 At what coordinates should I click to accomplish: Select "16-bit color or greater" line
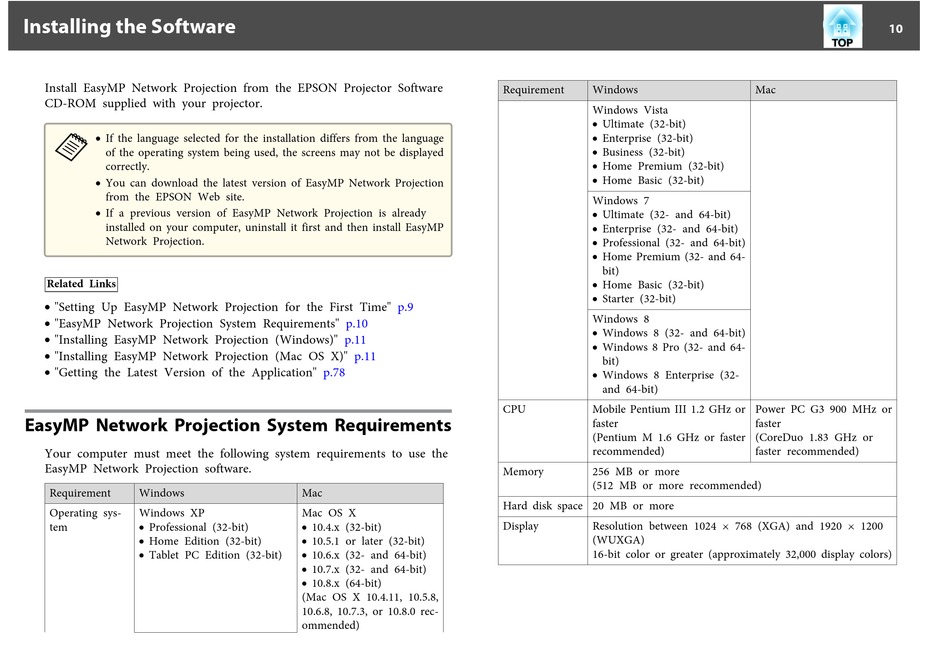pyautogui.click(x=742, y=555)
